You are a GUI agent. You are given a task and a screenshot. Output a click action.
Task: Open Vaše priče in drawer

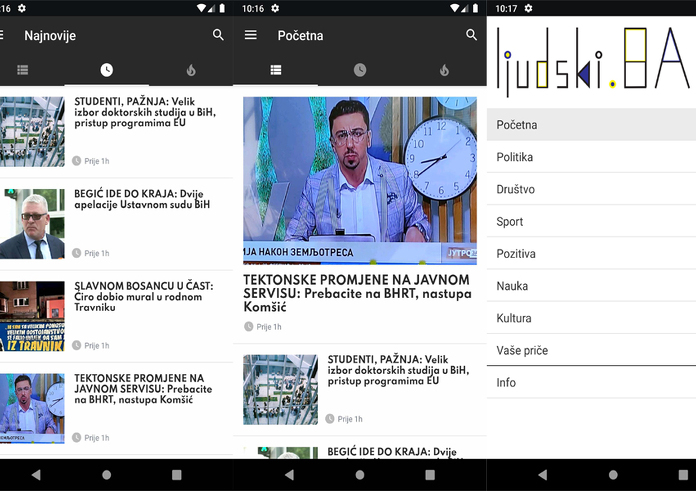591,350
